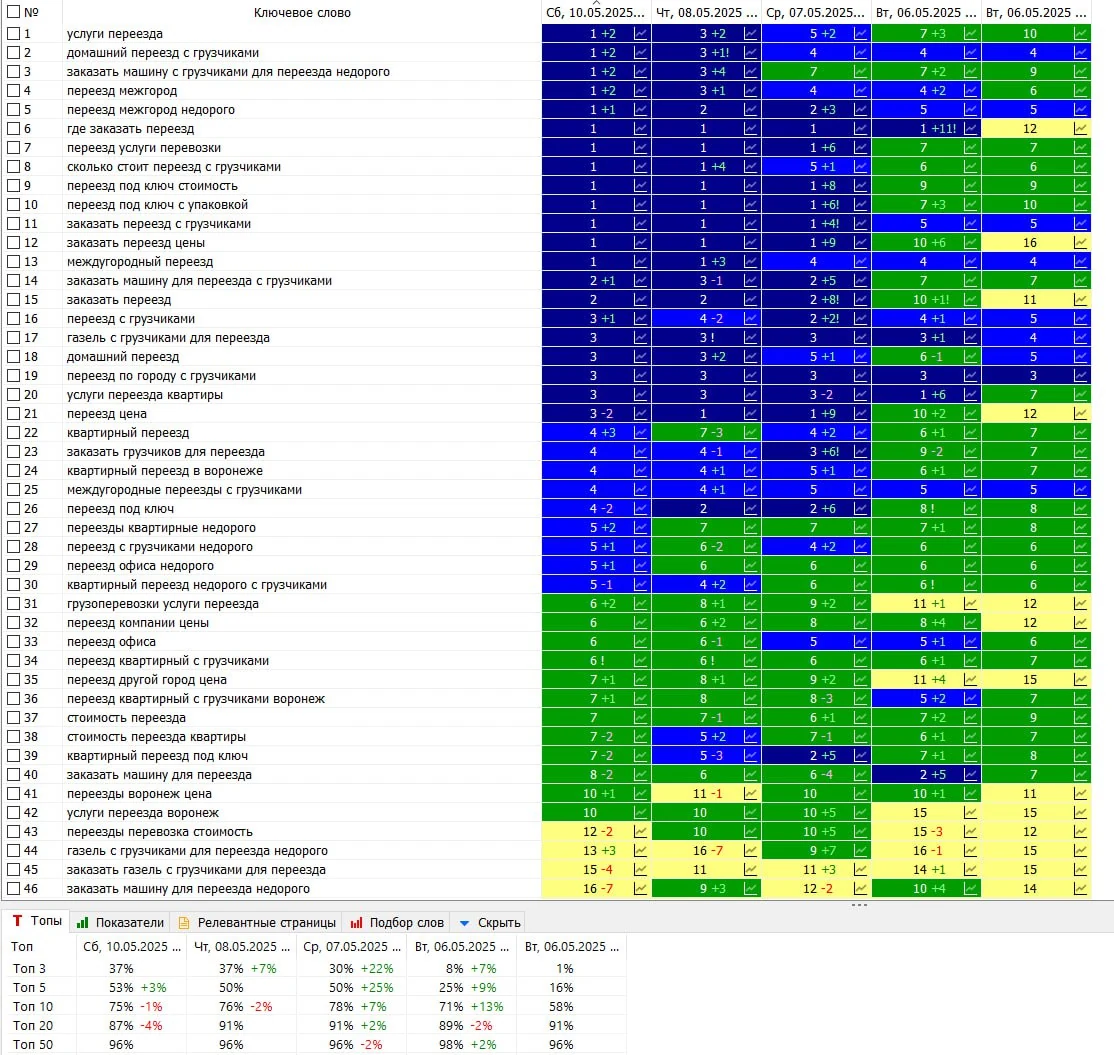Click the 'Топ 3' row label
Viewport: 1114px width, 1055px height.
point(29,968)
